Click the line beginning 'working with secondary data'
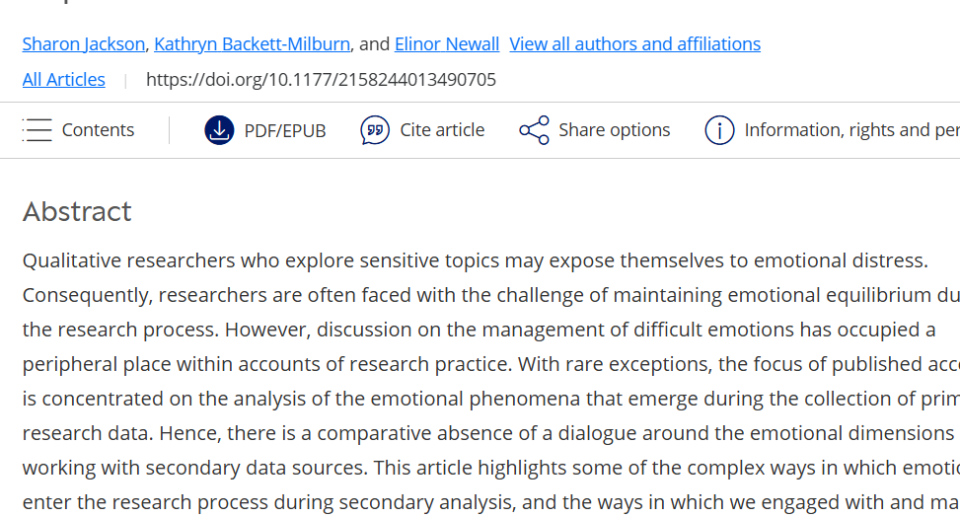 click(491, 468)
